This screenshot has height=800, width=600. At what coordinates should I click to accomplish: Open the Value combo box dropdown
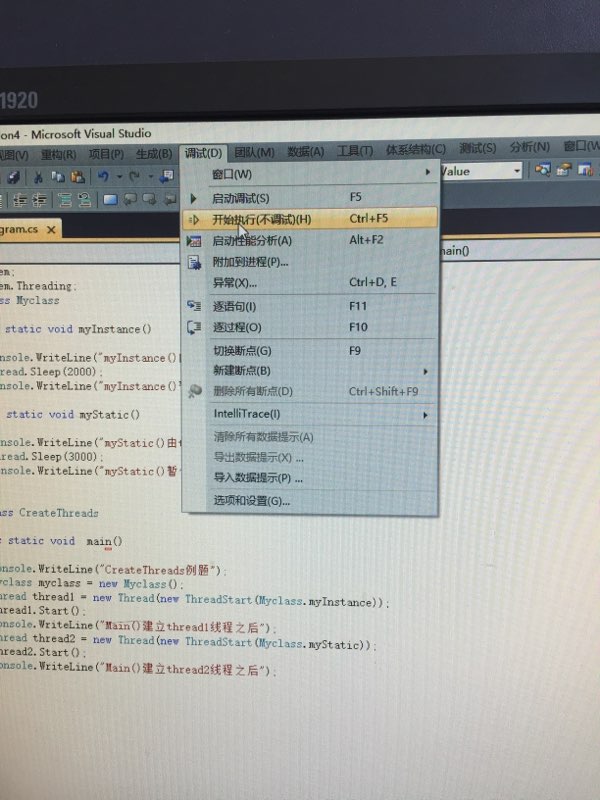[517, 171]
